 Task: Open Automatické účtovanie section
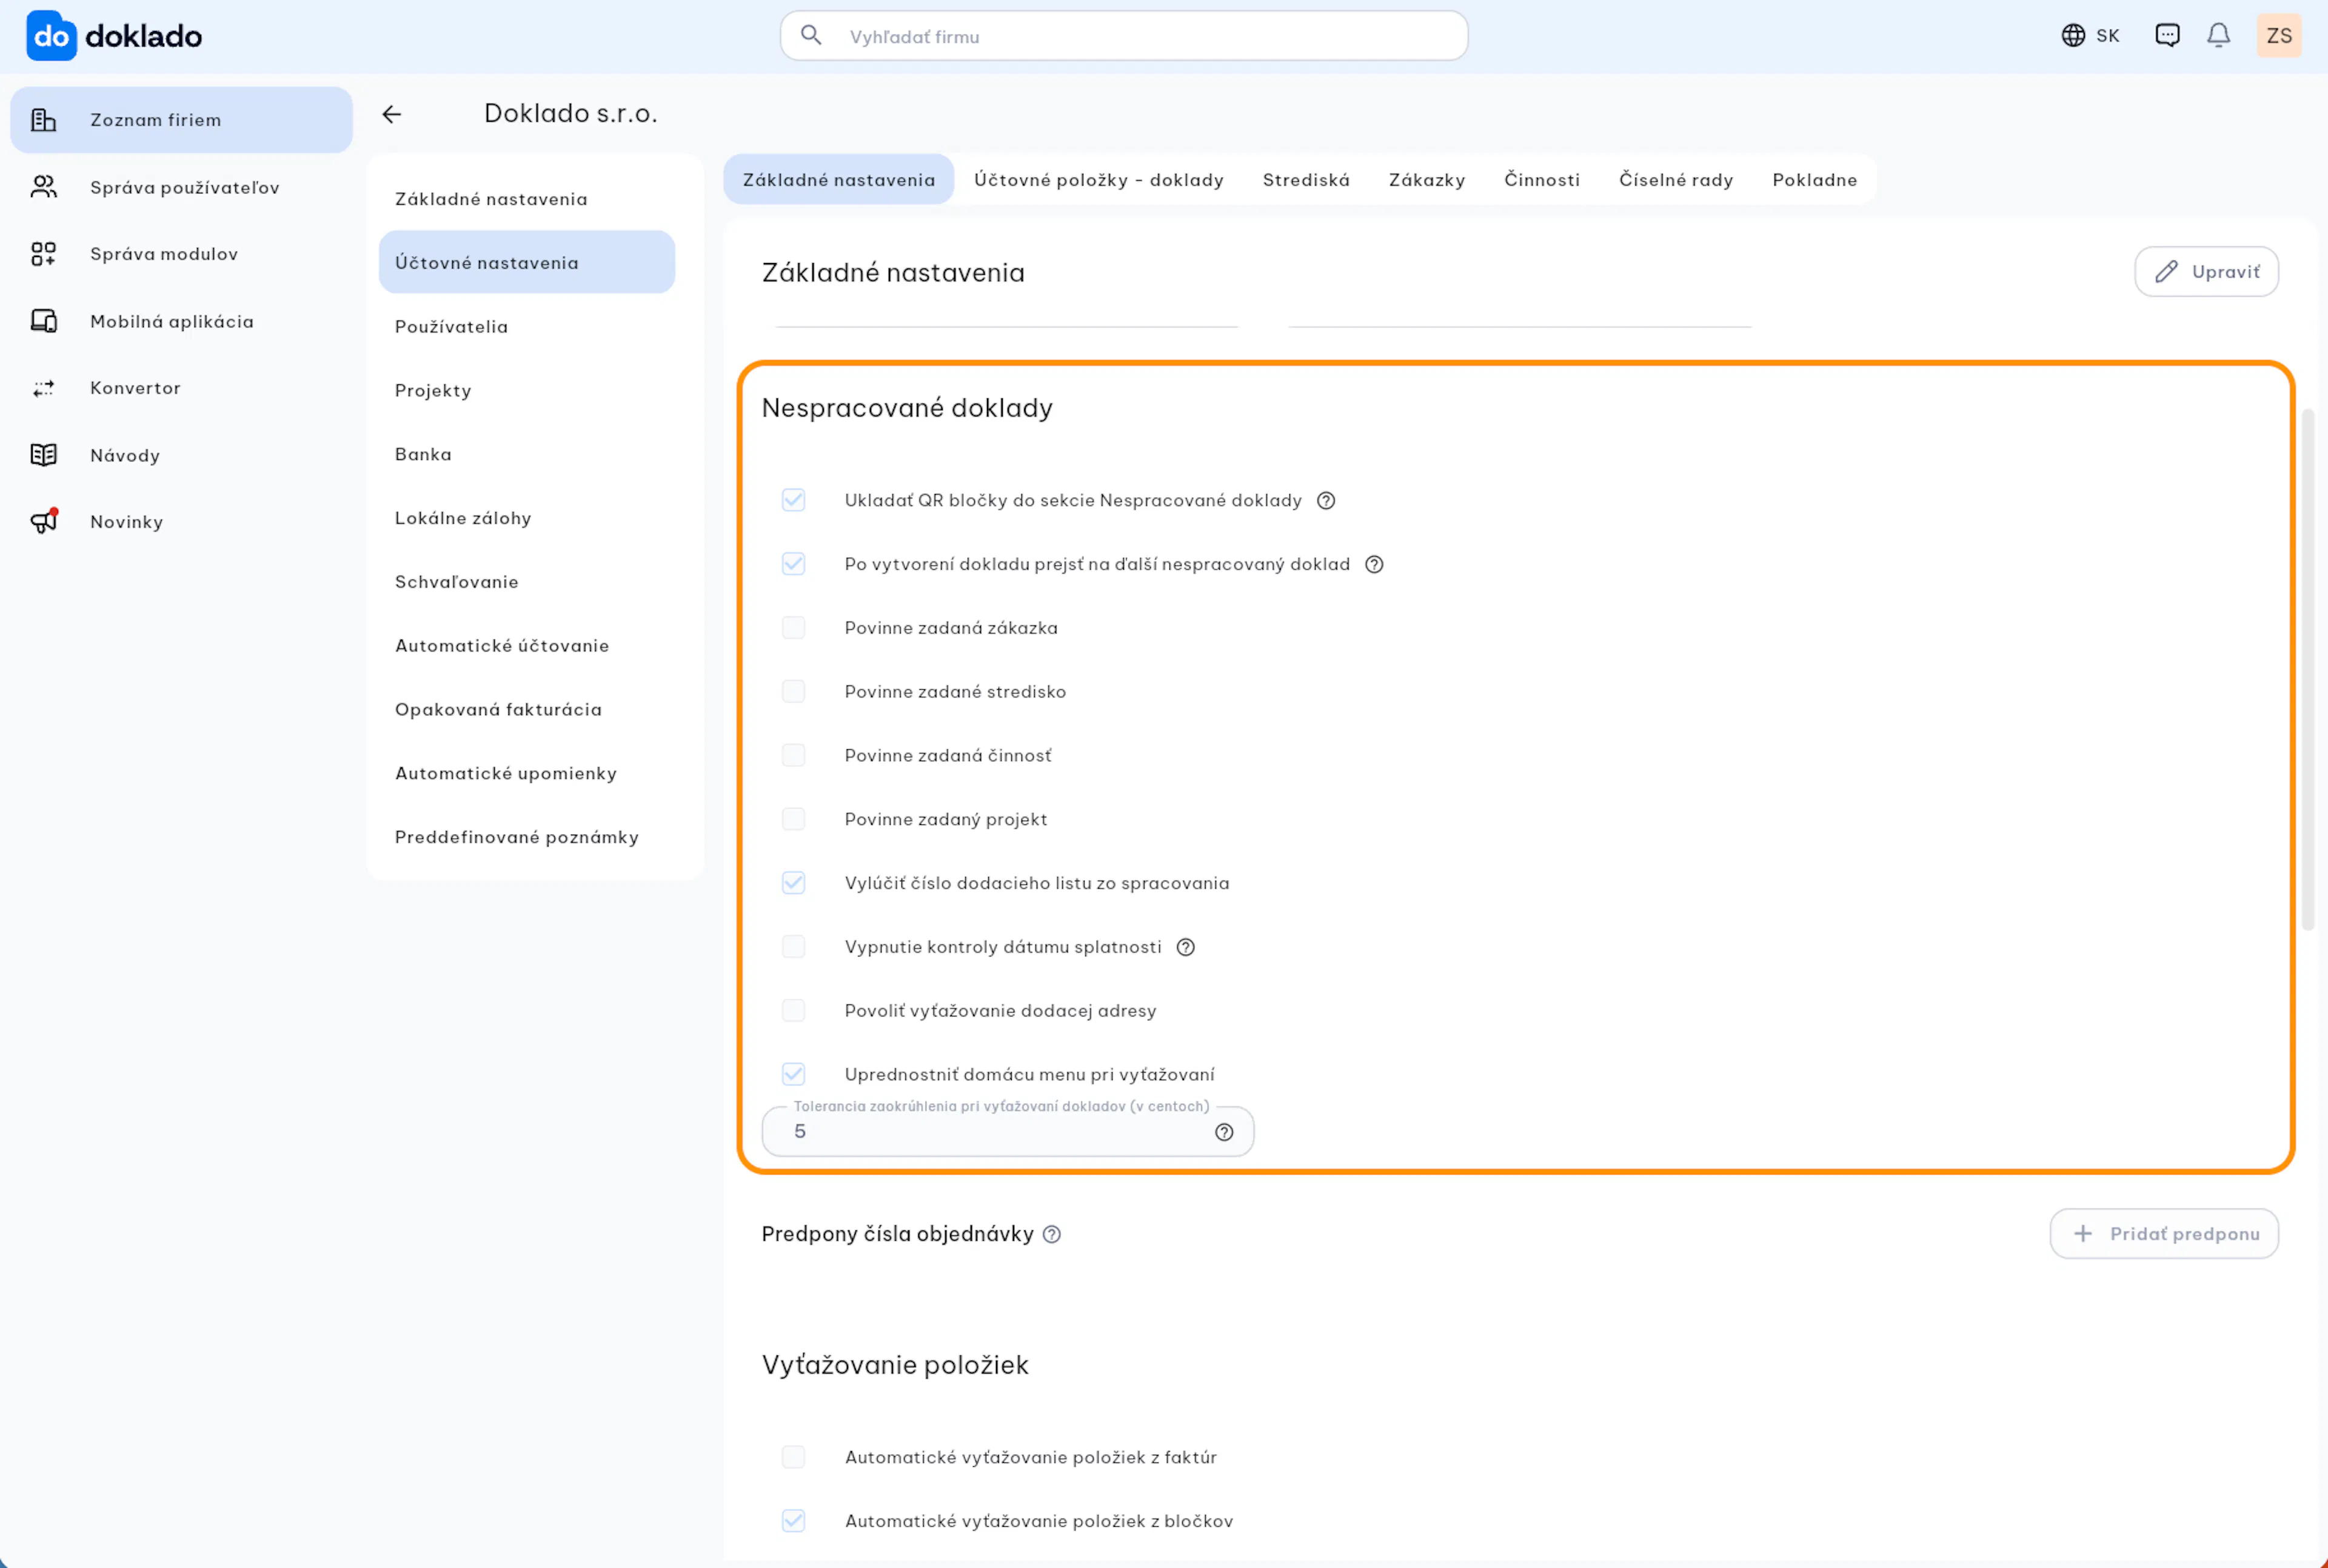point(527,646)
